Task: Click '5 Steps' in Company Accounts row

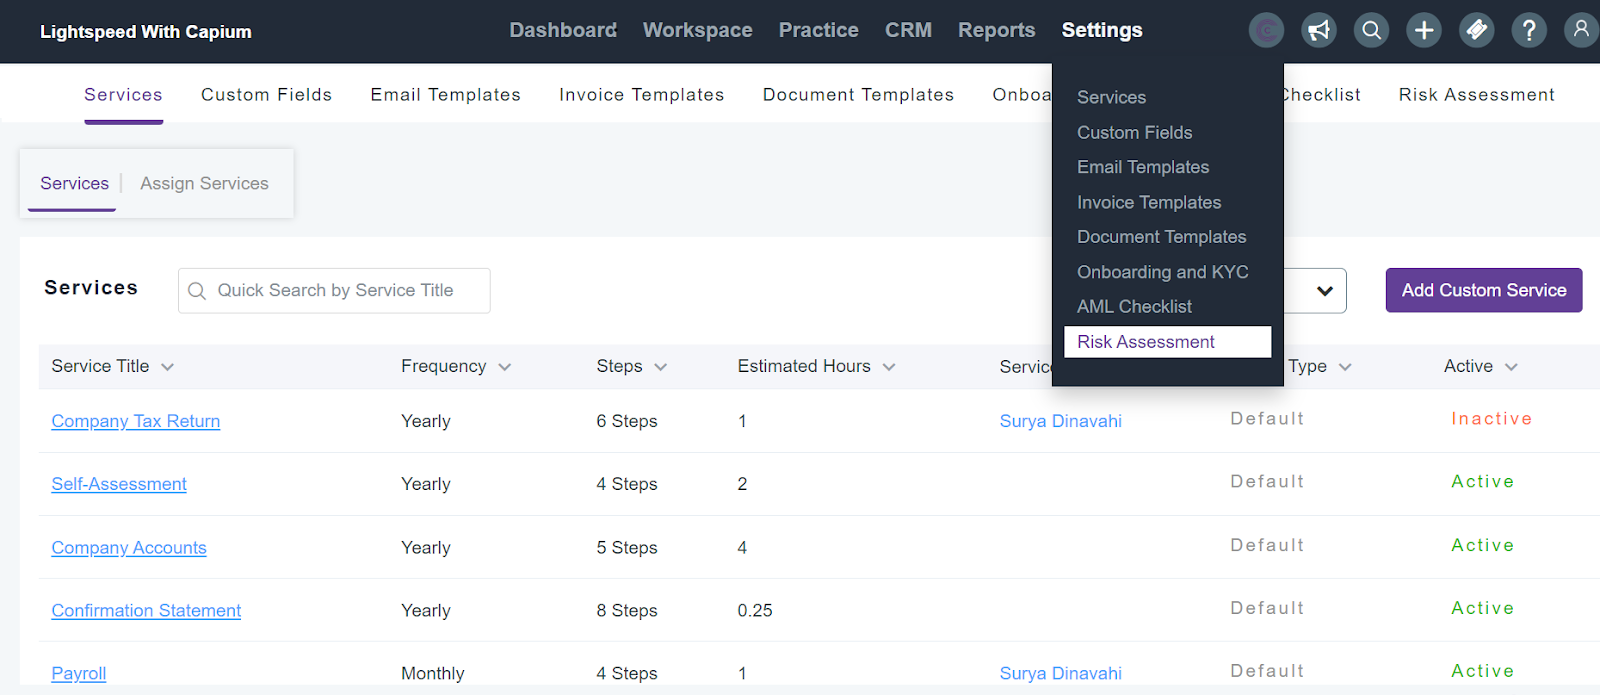Action: pyautogui.click(x=627, y=548)
